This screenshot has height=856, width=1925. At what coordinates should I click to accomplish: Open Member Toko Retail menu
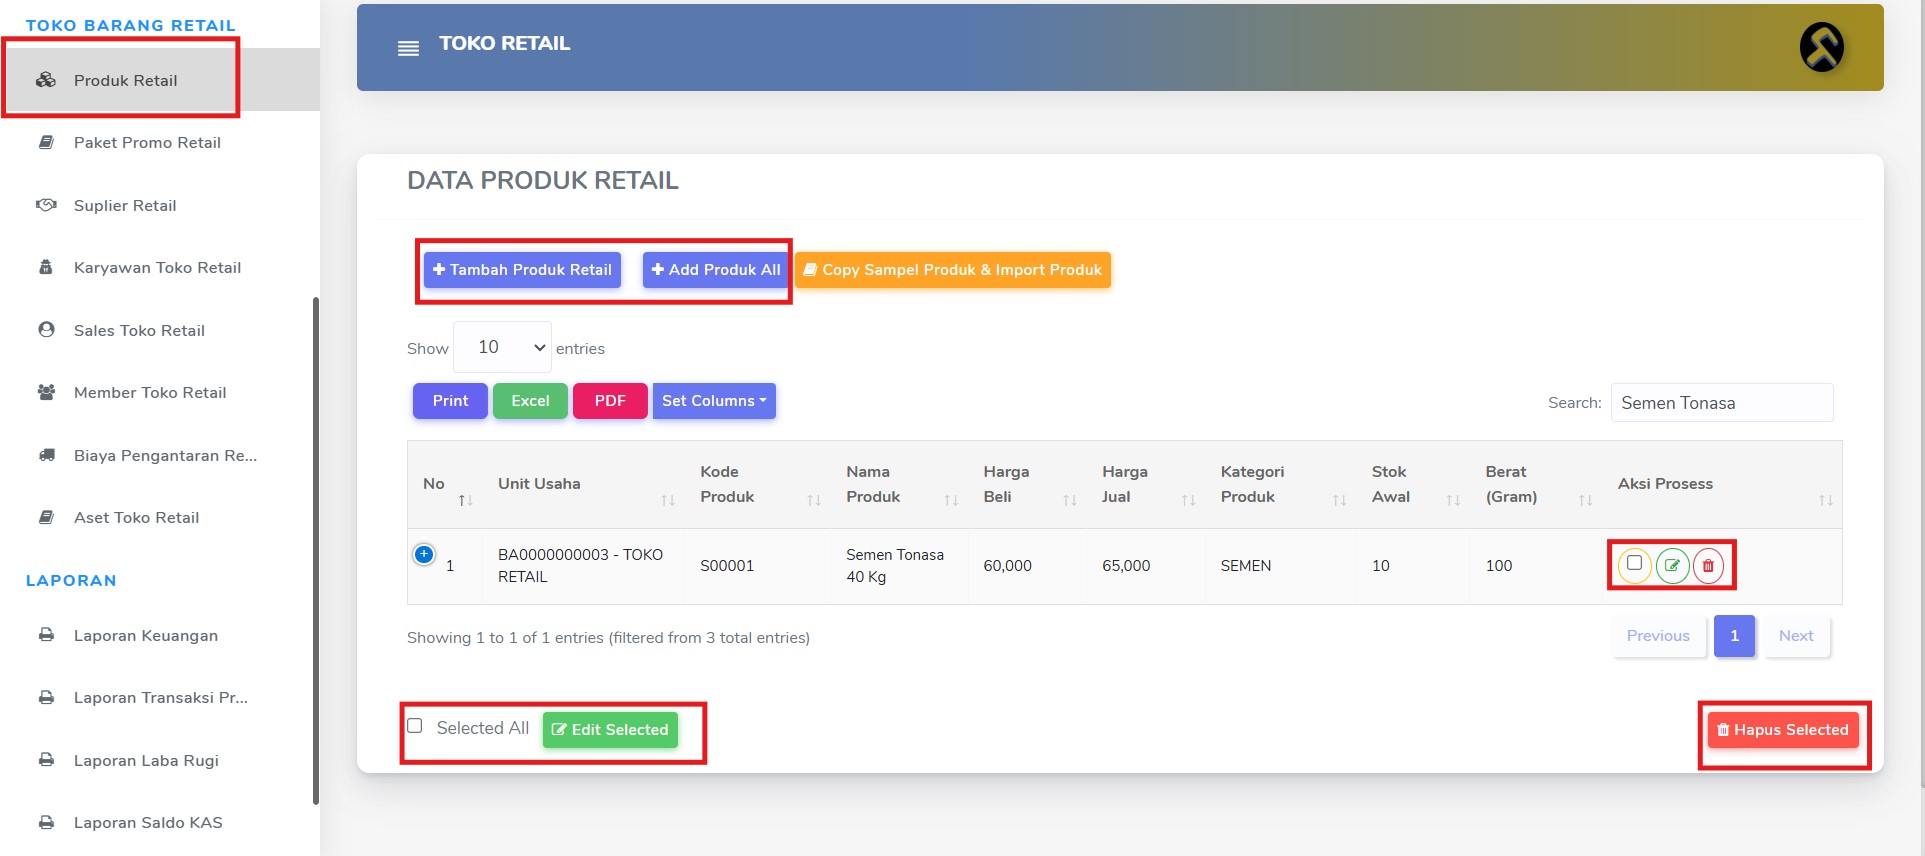(160, 392)
